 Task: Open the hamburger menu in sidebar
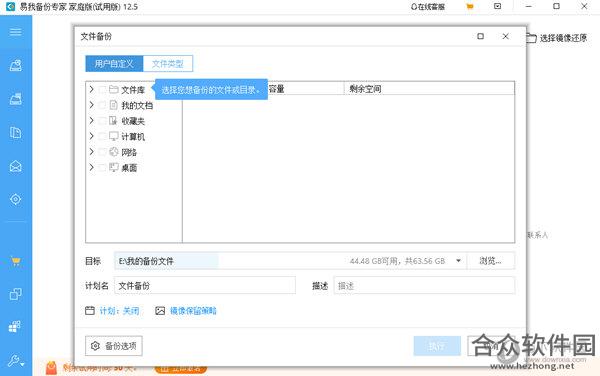[16, 32]
